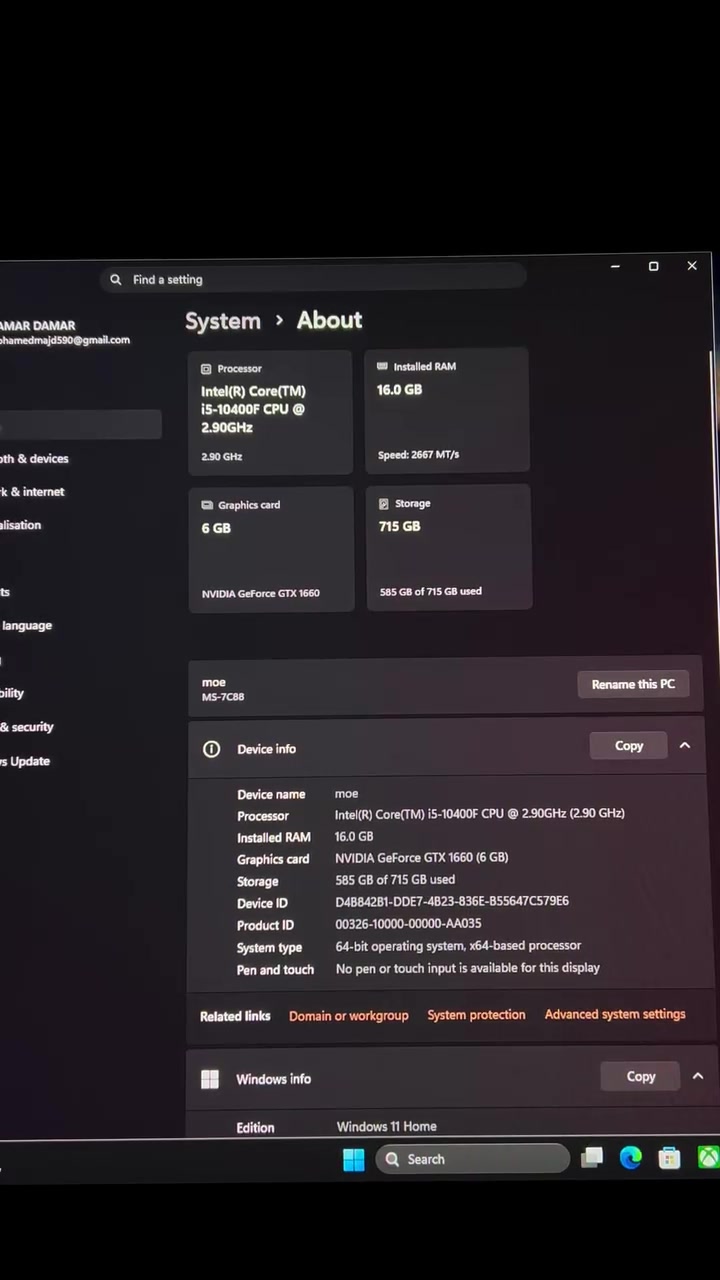Minimize the Settings window
The image size is (720, 1280).
click(x=615, y=266)
